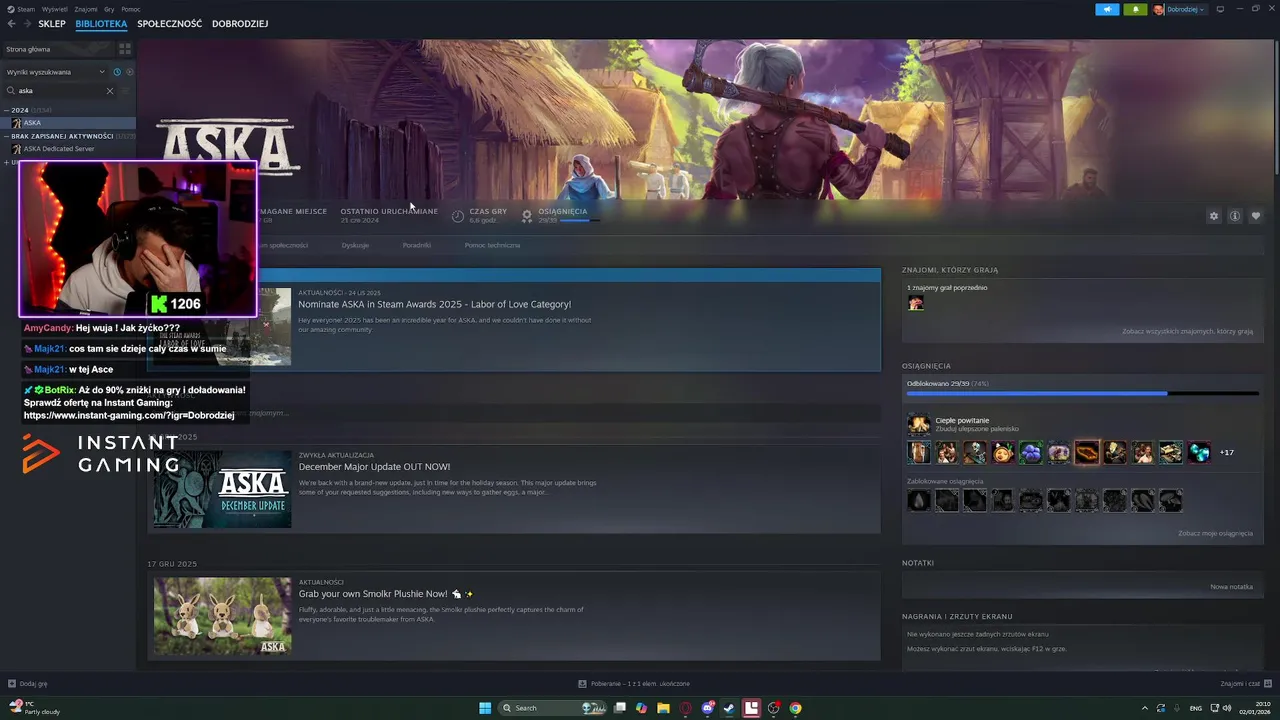Click the Steam logo menu icon
Viewport: 1280px width, 720px height.
point(11,9)
